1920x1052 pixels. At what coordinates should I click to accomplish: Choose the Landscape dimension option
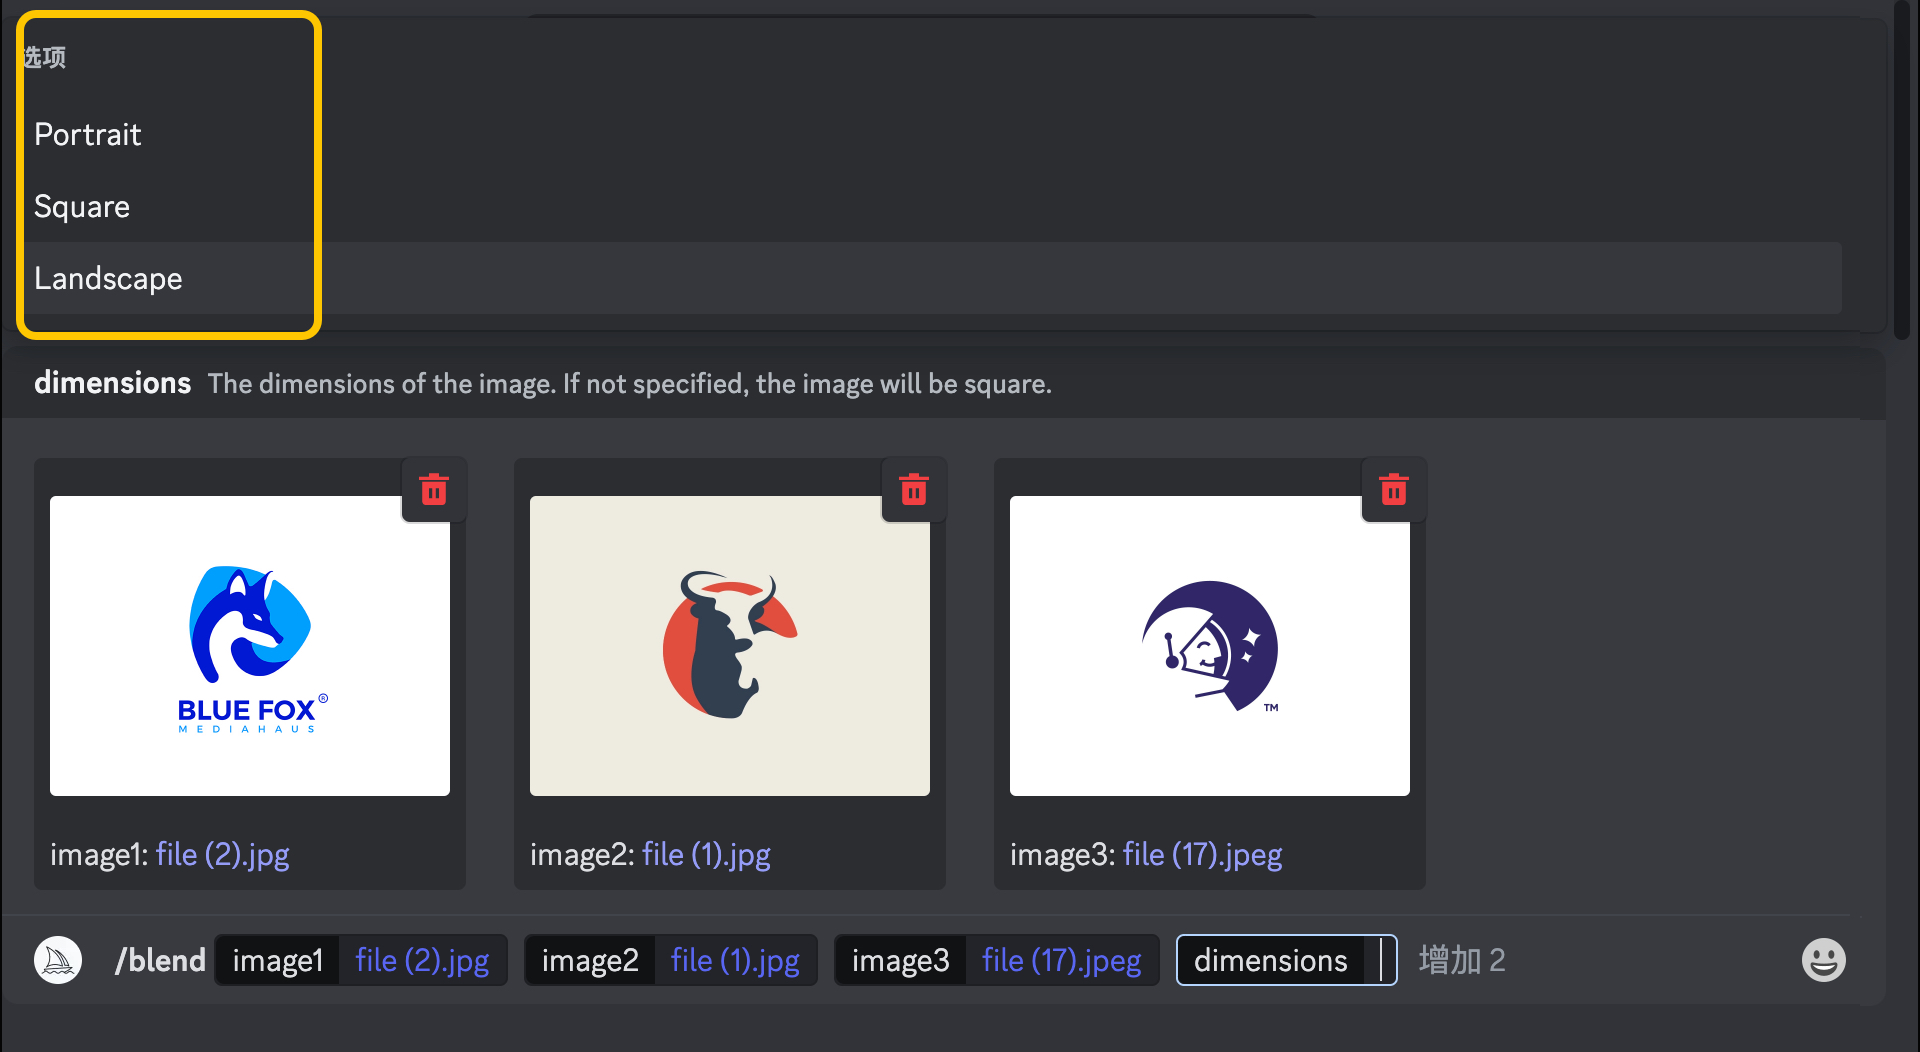[x=933, y=278]
